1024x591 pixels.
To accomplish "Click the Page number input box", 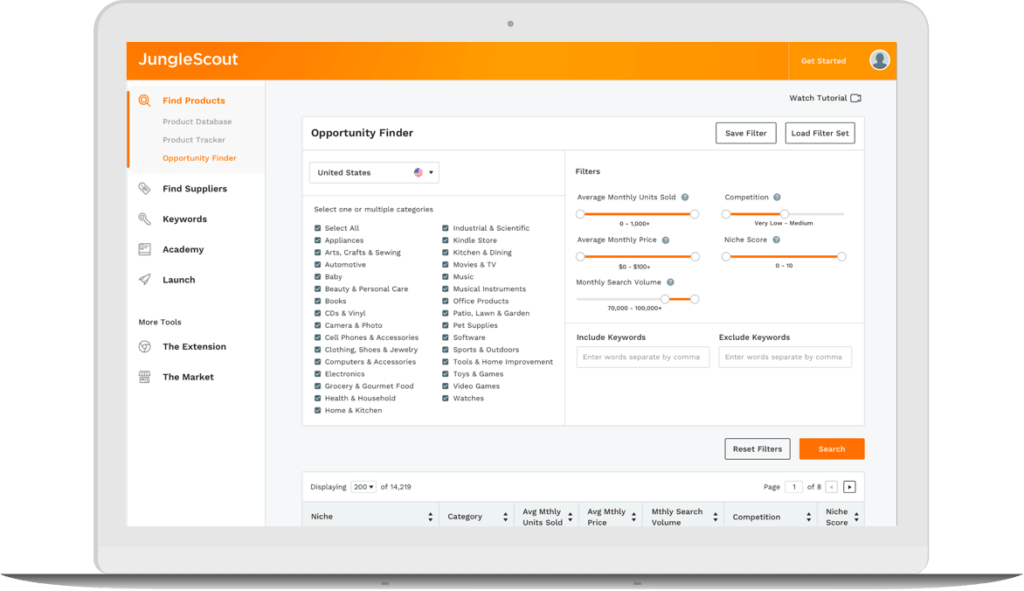I will pos(793,487).
